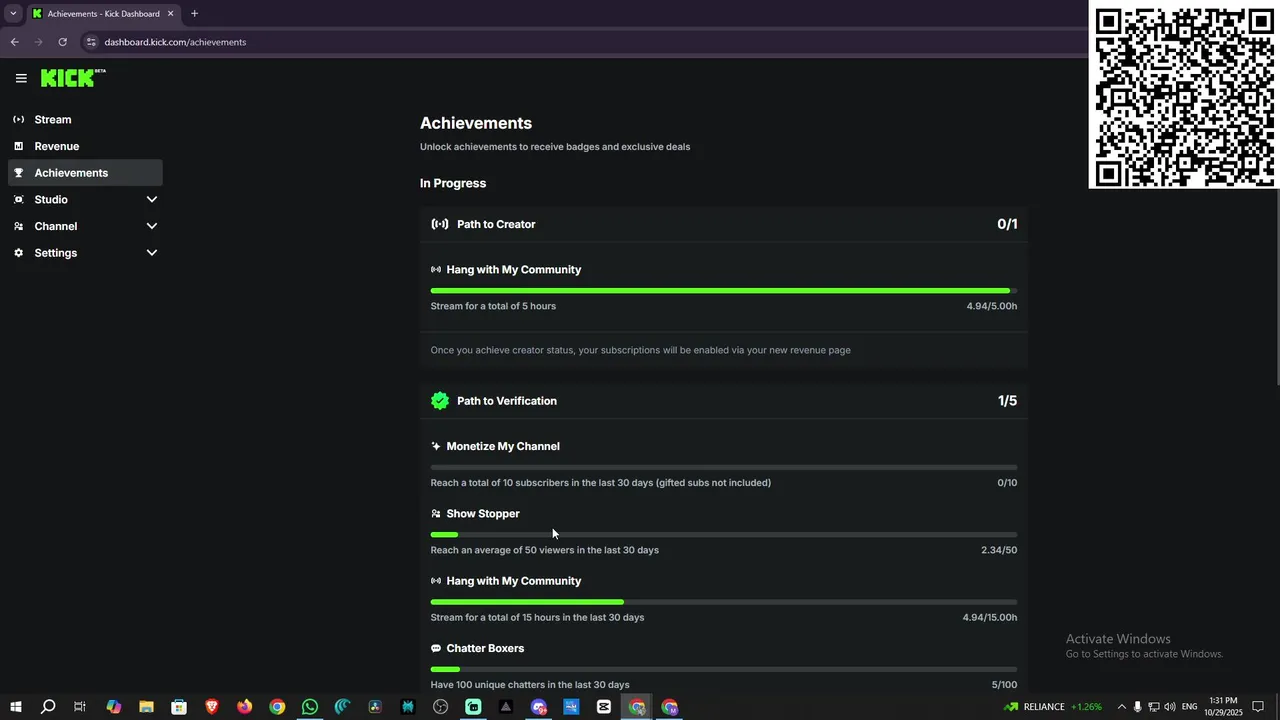The image size is (1280, 720).
Task: Click the browser address bar
Action: click(x=580, y=42)
